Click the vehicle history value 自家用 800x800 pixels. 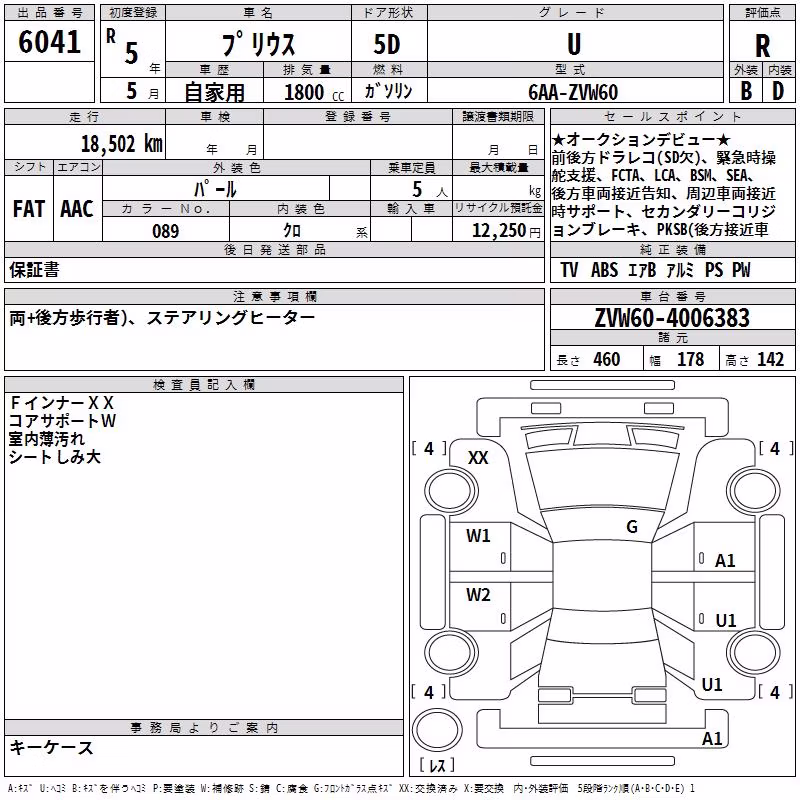tap(214, 92)
